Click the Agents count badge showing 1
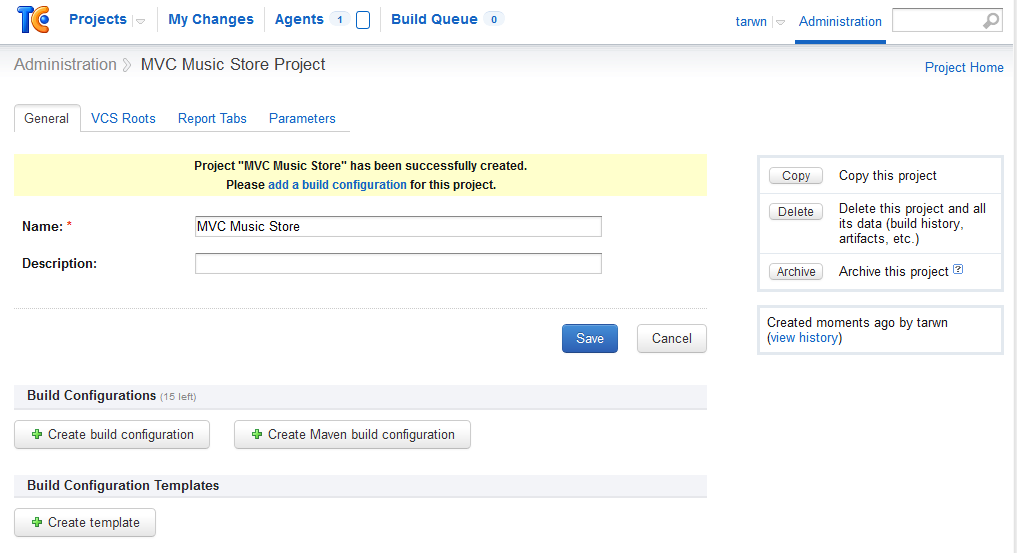 (x=339, y=19)
